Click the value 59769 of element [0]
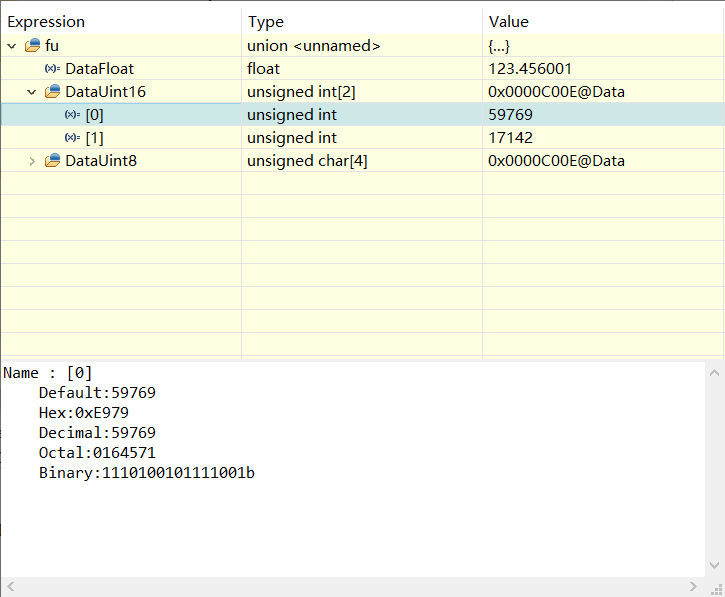The image size is (725, 597). coord(510,115)
